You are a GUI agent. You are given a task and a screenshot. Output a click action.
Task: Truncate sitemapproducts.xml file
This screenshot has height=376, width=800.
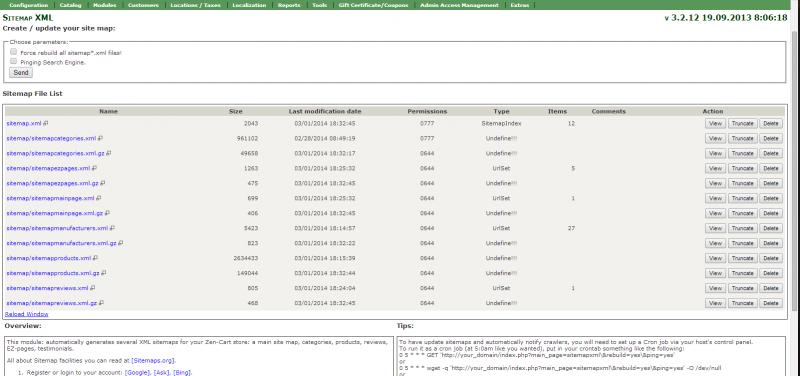tap(742, 258)
